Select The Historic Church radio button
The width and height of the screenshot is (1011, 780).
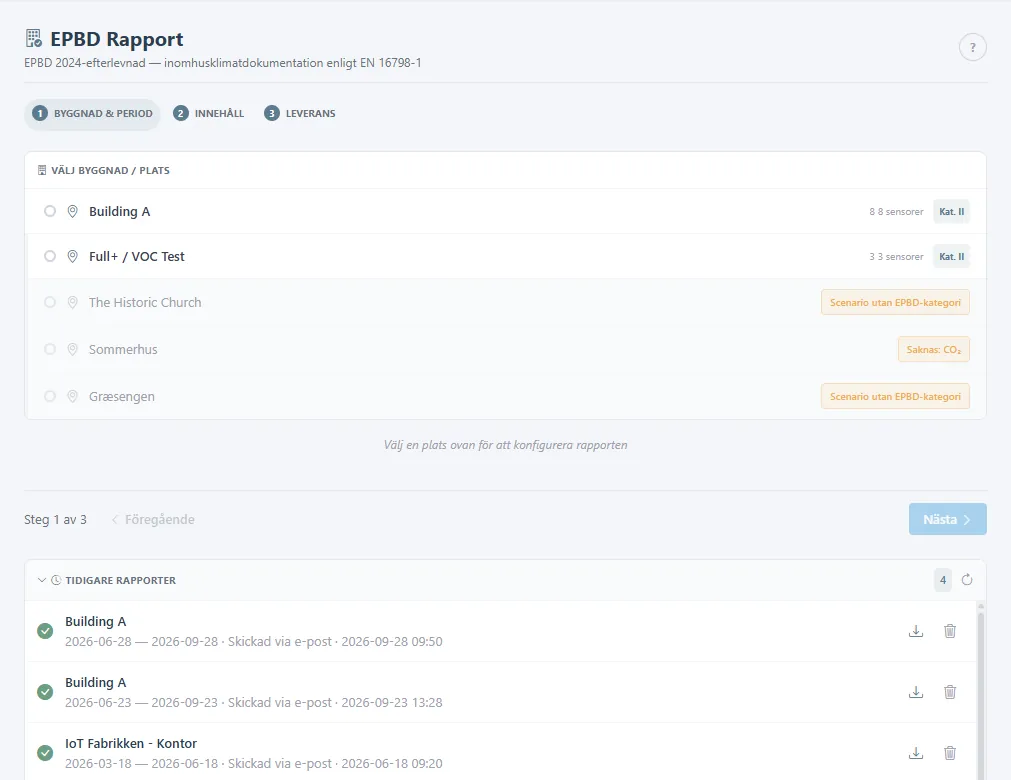pyautogui.click(x=50, y=302)
